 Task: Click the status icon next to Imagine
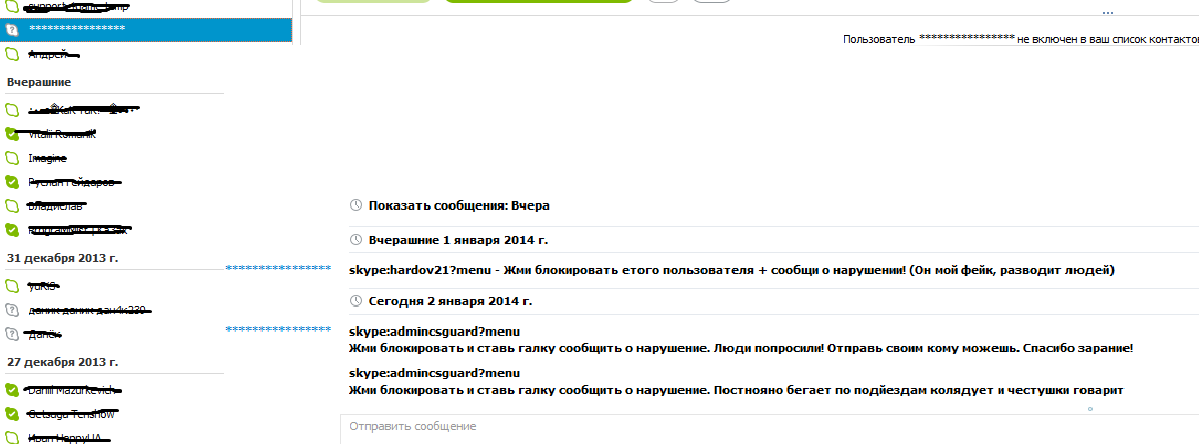tap(11, 158)
